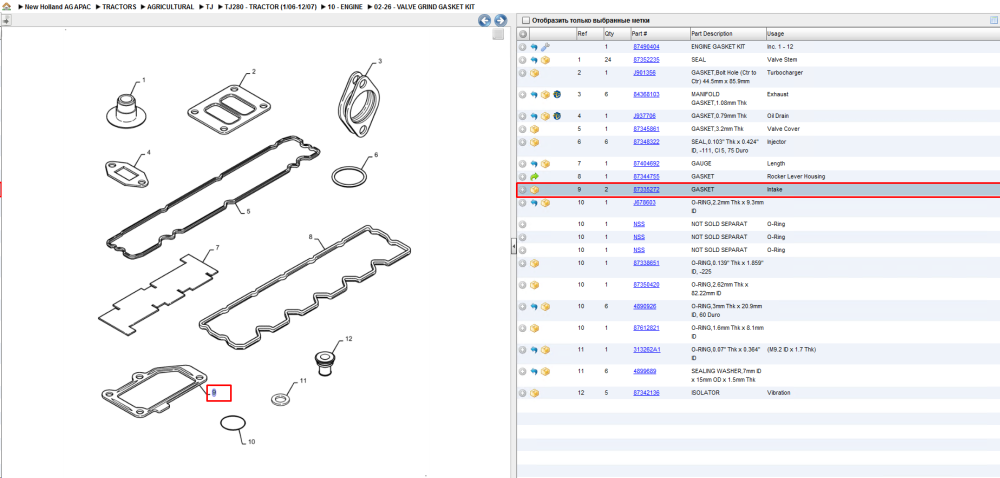
Task: Click the blue arrow icon on SEALING WASHER row
Action: click(534, 372)
